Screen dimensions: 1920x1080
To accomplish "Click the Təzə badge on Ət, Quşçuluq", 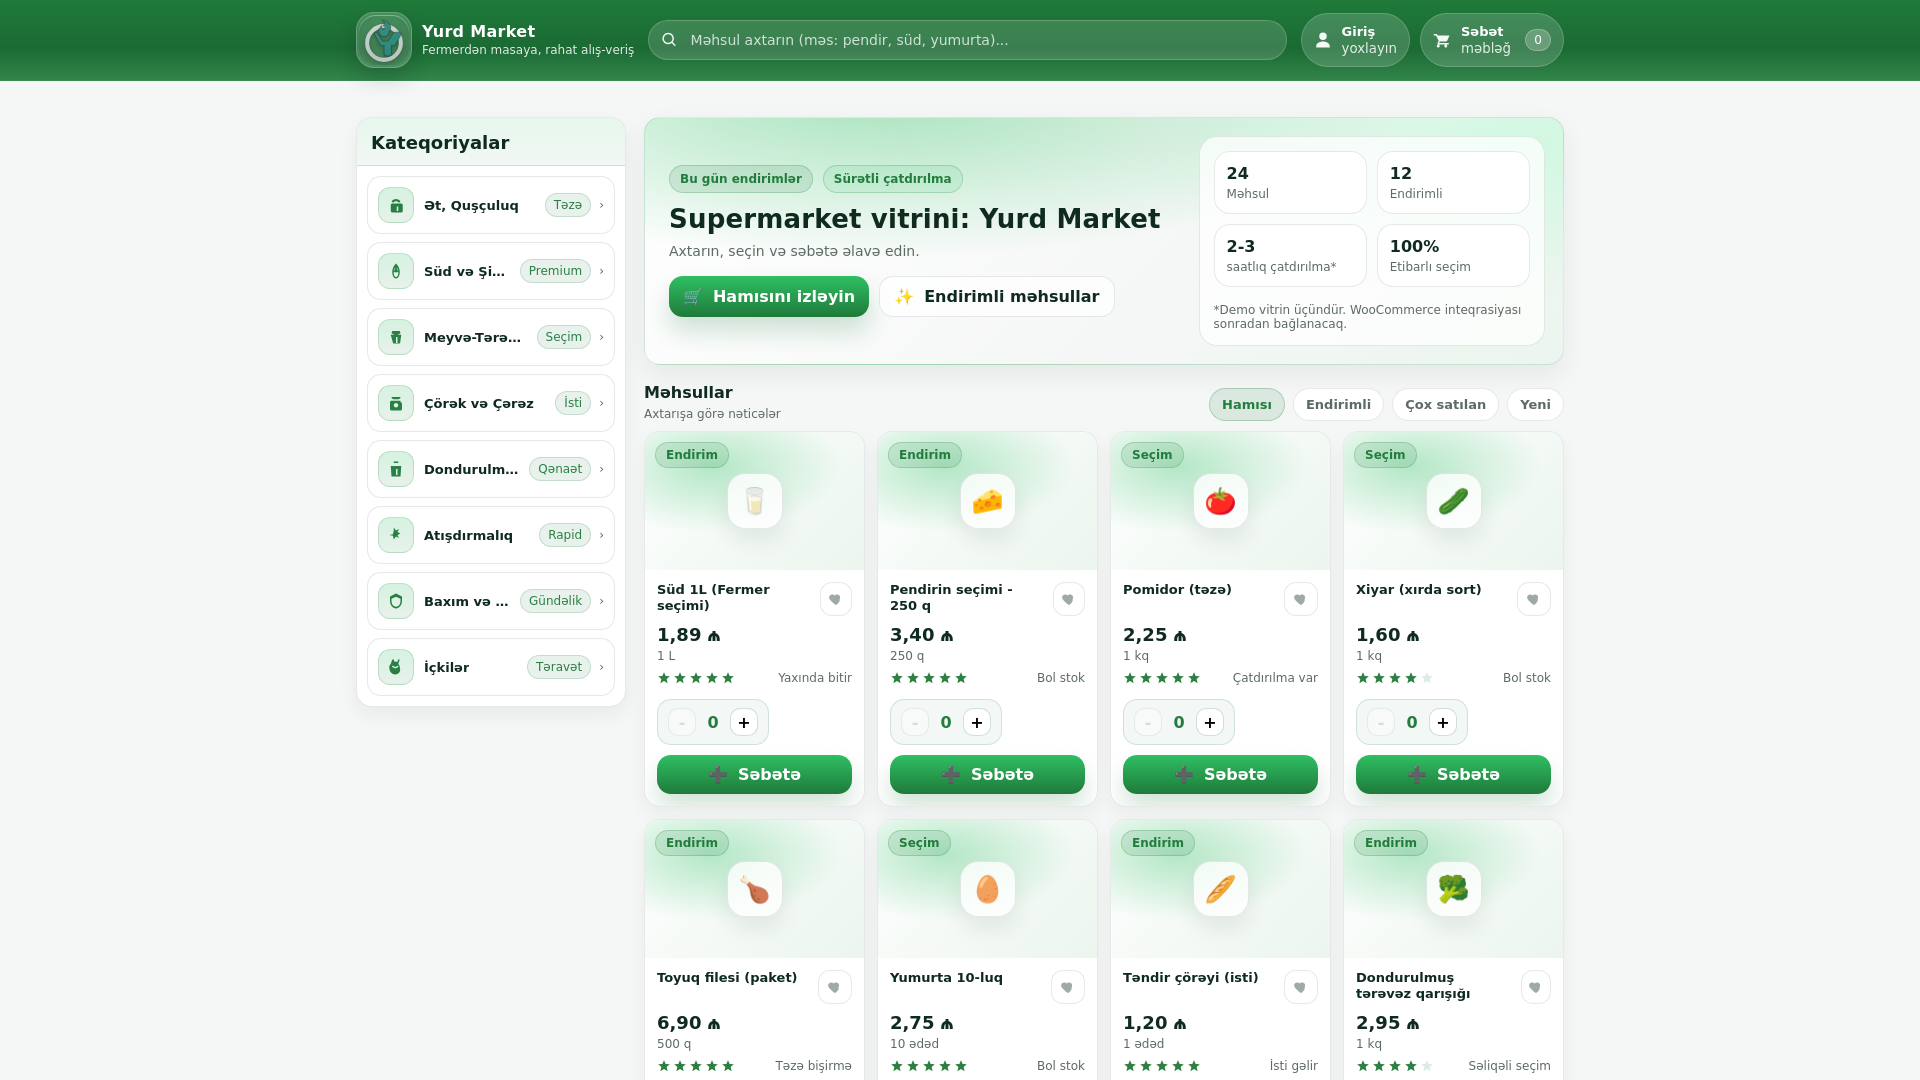I will [568, 205].
